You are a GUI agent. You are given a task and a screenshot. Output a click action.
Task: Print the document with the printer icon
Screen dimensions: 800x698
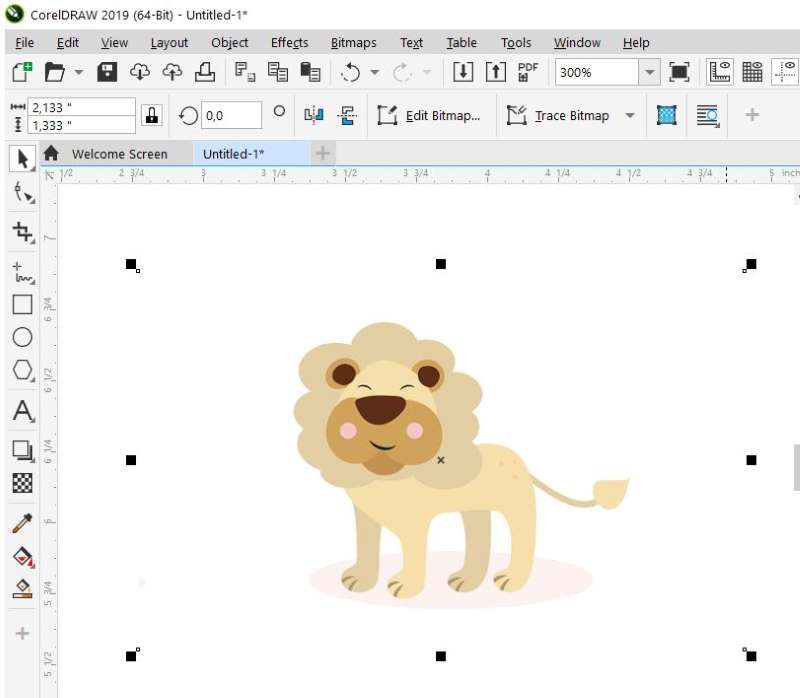pyautogui.click(x=205, y=72)
